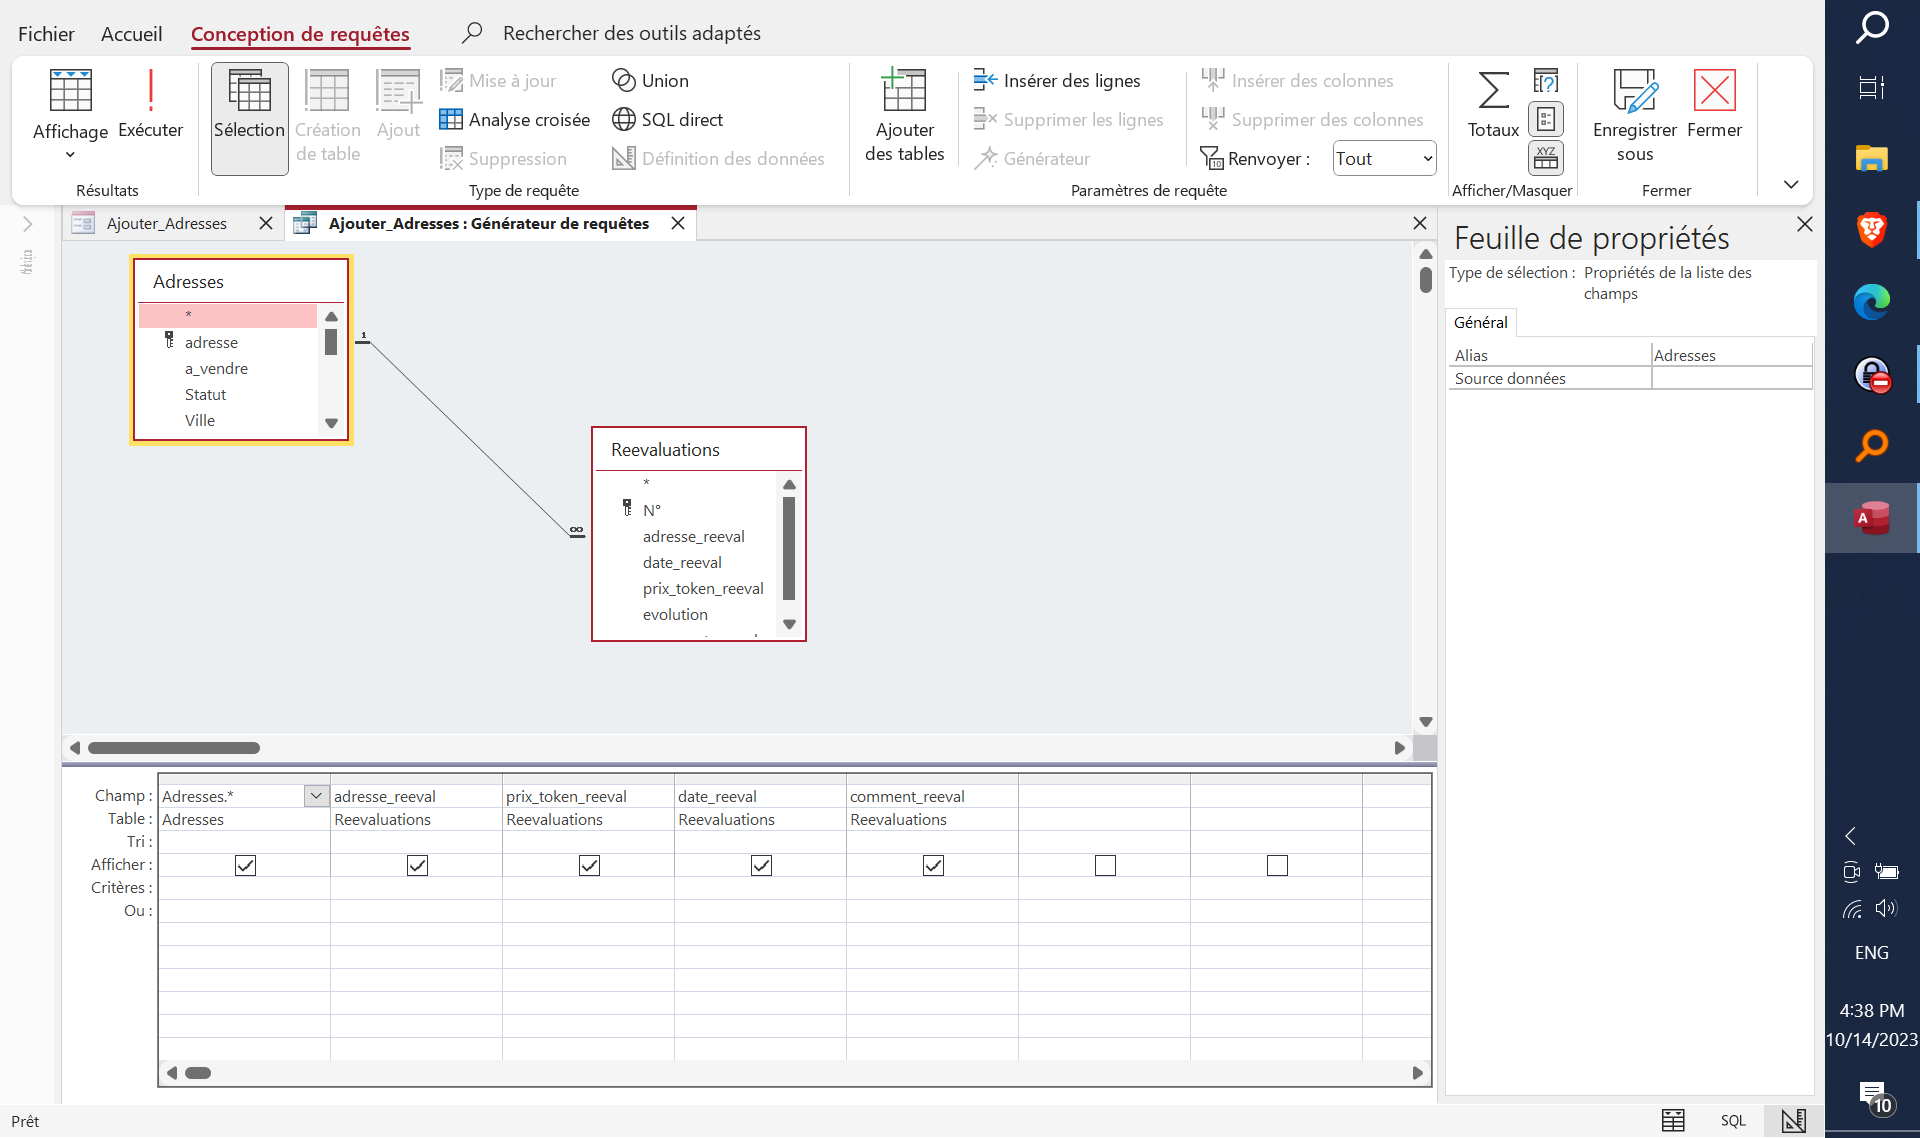Open the Accueil ribbon tab

131,34
